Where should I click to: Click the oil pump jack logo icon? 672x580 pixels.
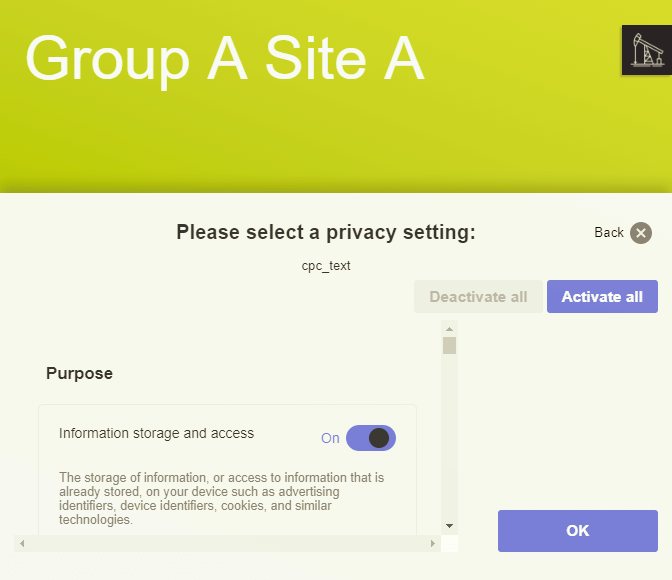[x=647, y=50]
